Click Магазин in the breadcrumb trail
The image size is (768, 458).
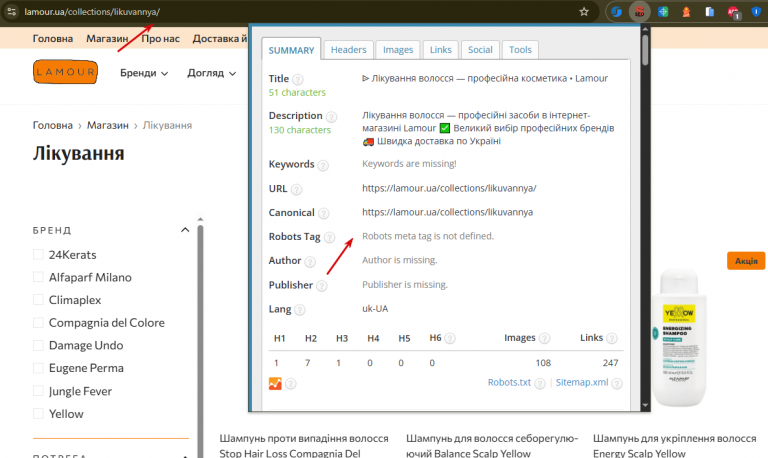pos(108,125)
